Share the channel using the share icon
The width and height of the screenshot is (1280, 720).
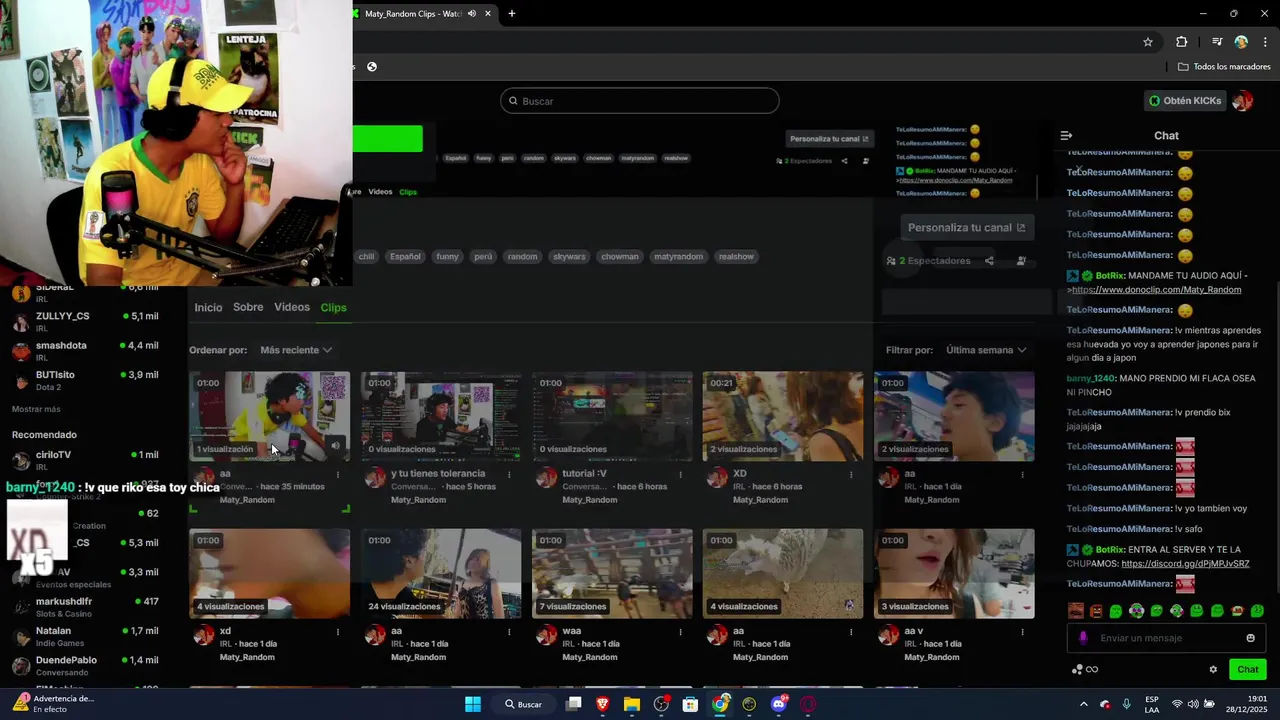(x=989, y=261)
